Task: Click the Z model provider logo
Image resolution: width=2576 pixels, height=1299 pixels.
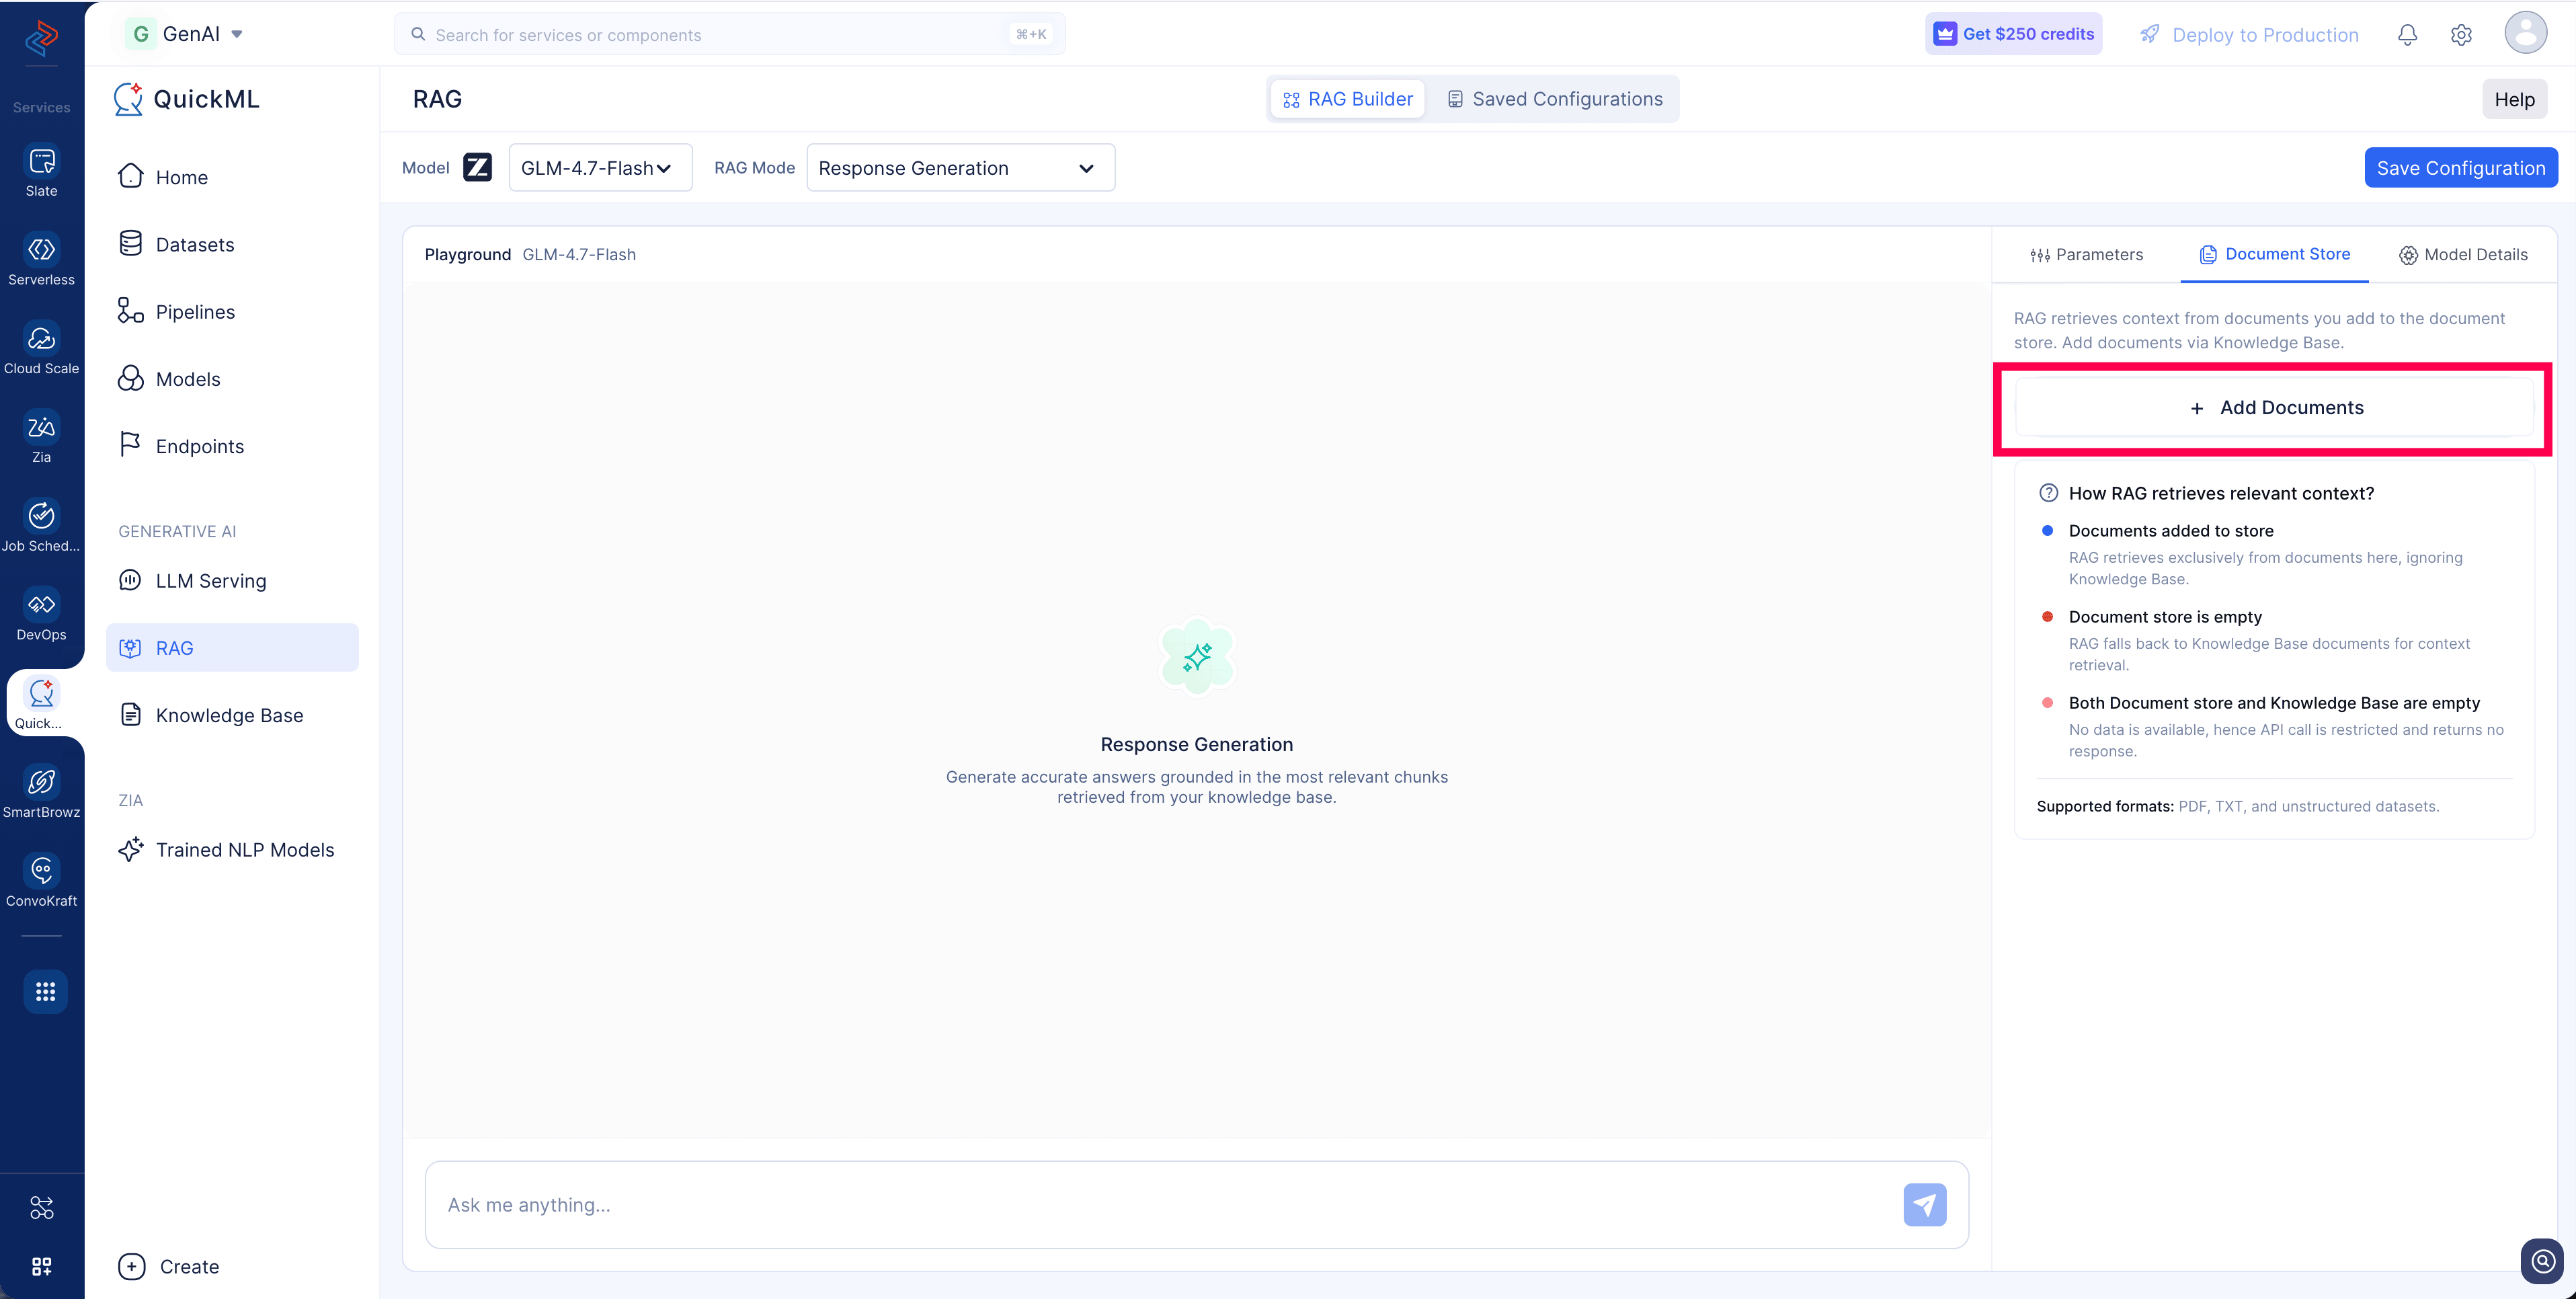Action: 477,167
